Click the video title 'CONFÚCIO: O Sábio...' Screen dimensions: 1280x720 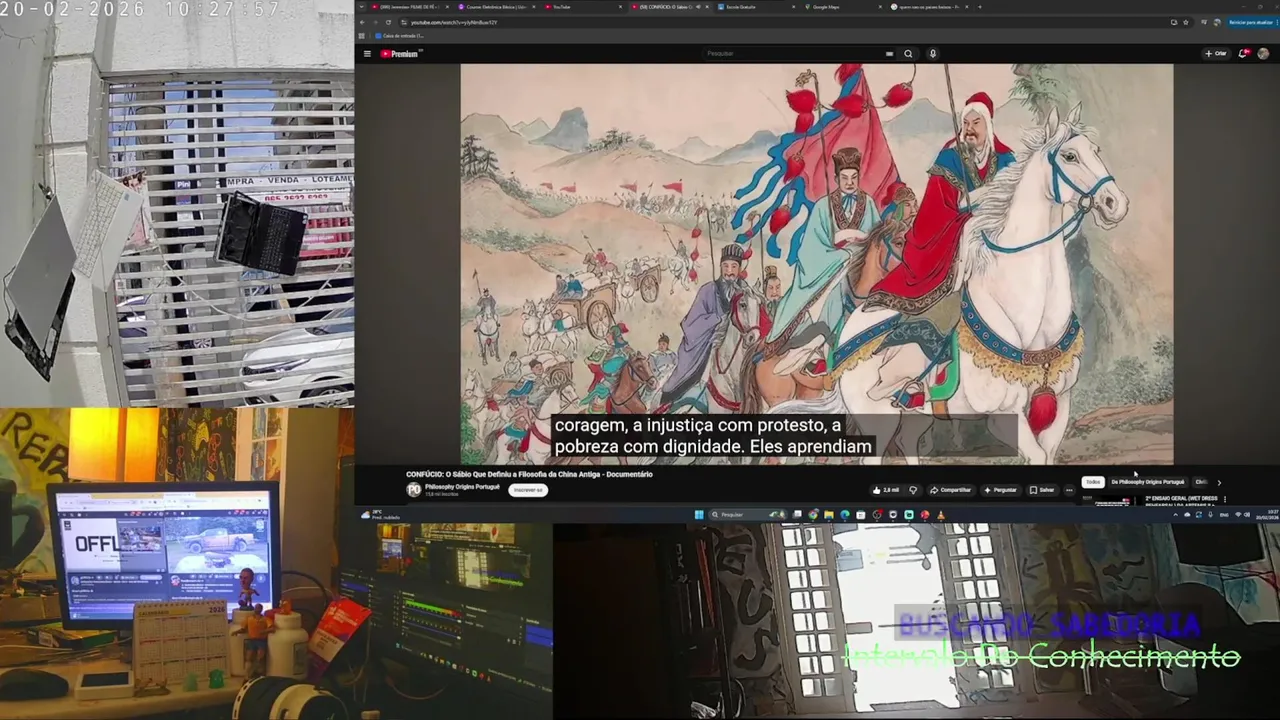tap(529, 474)
